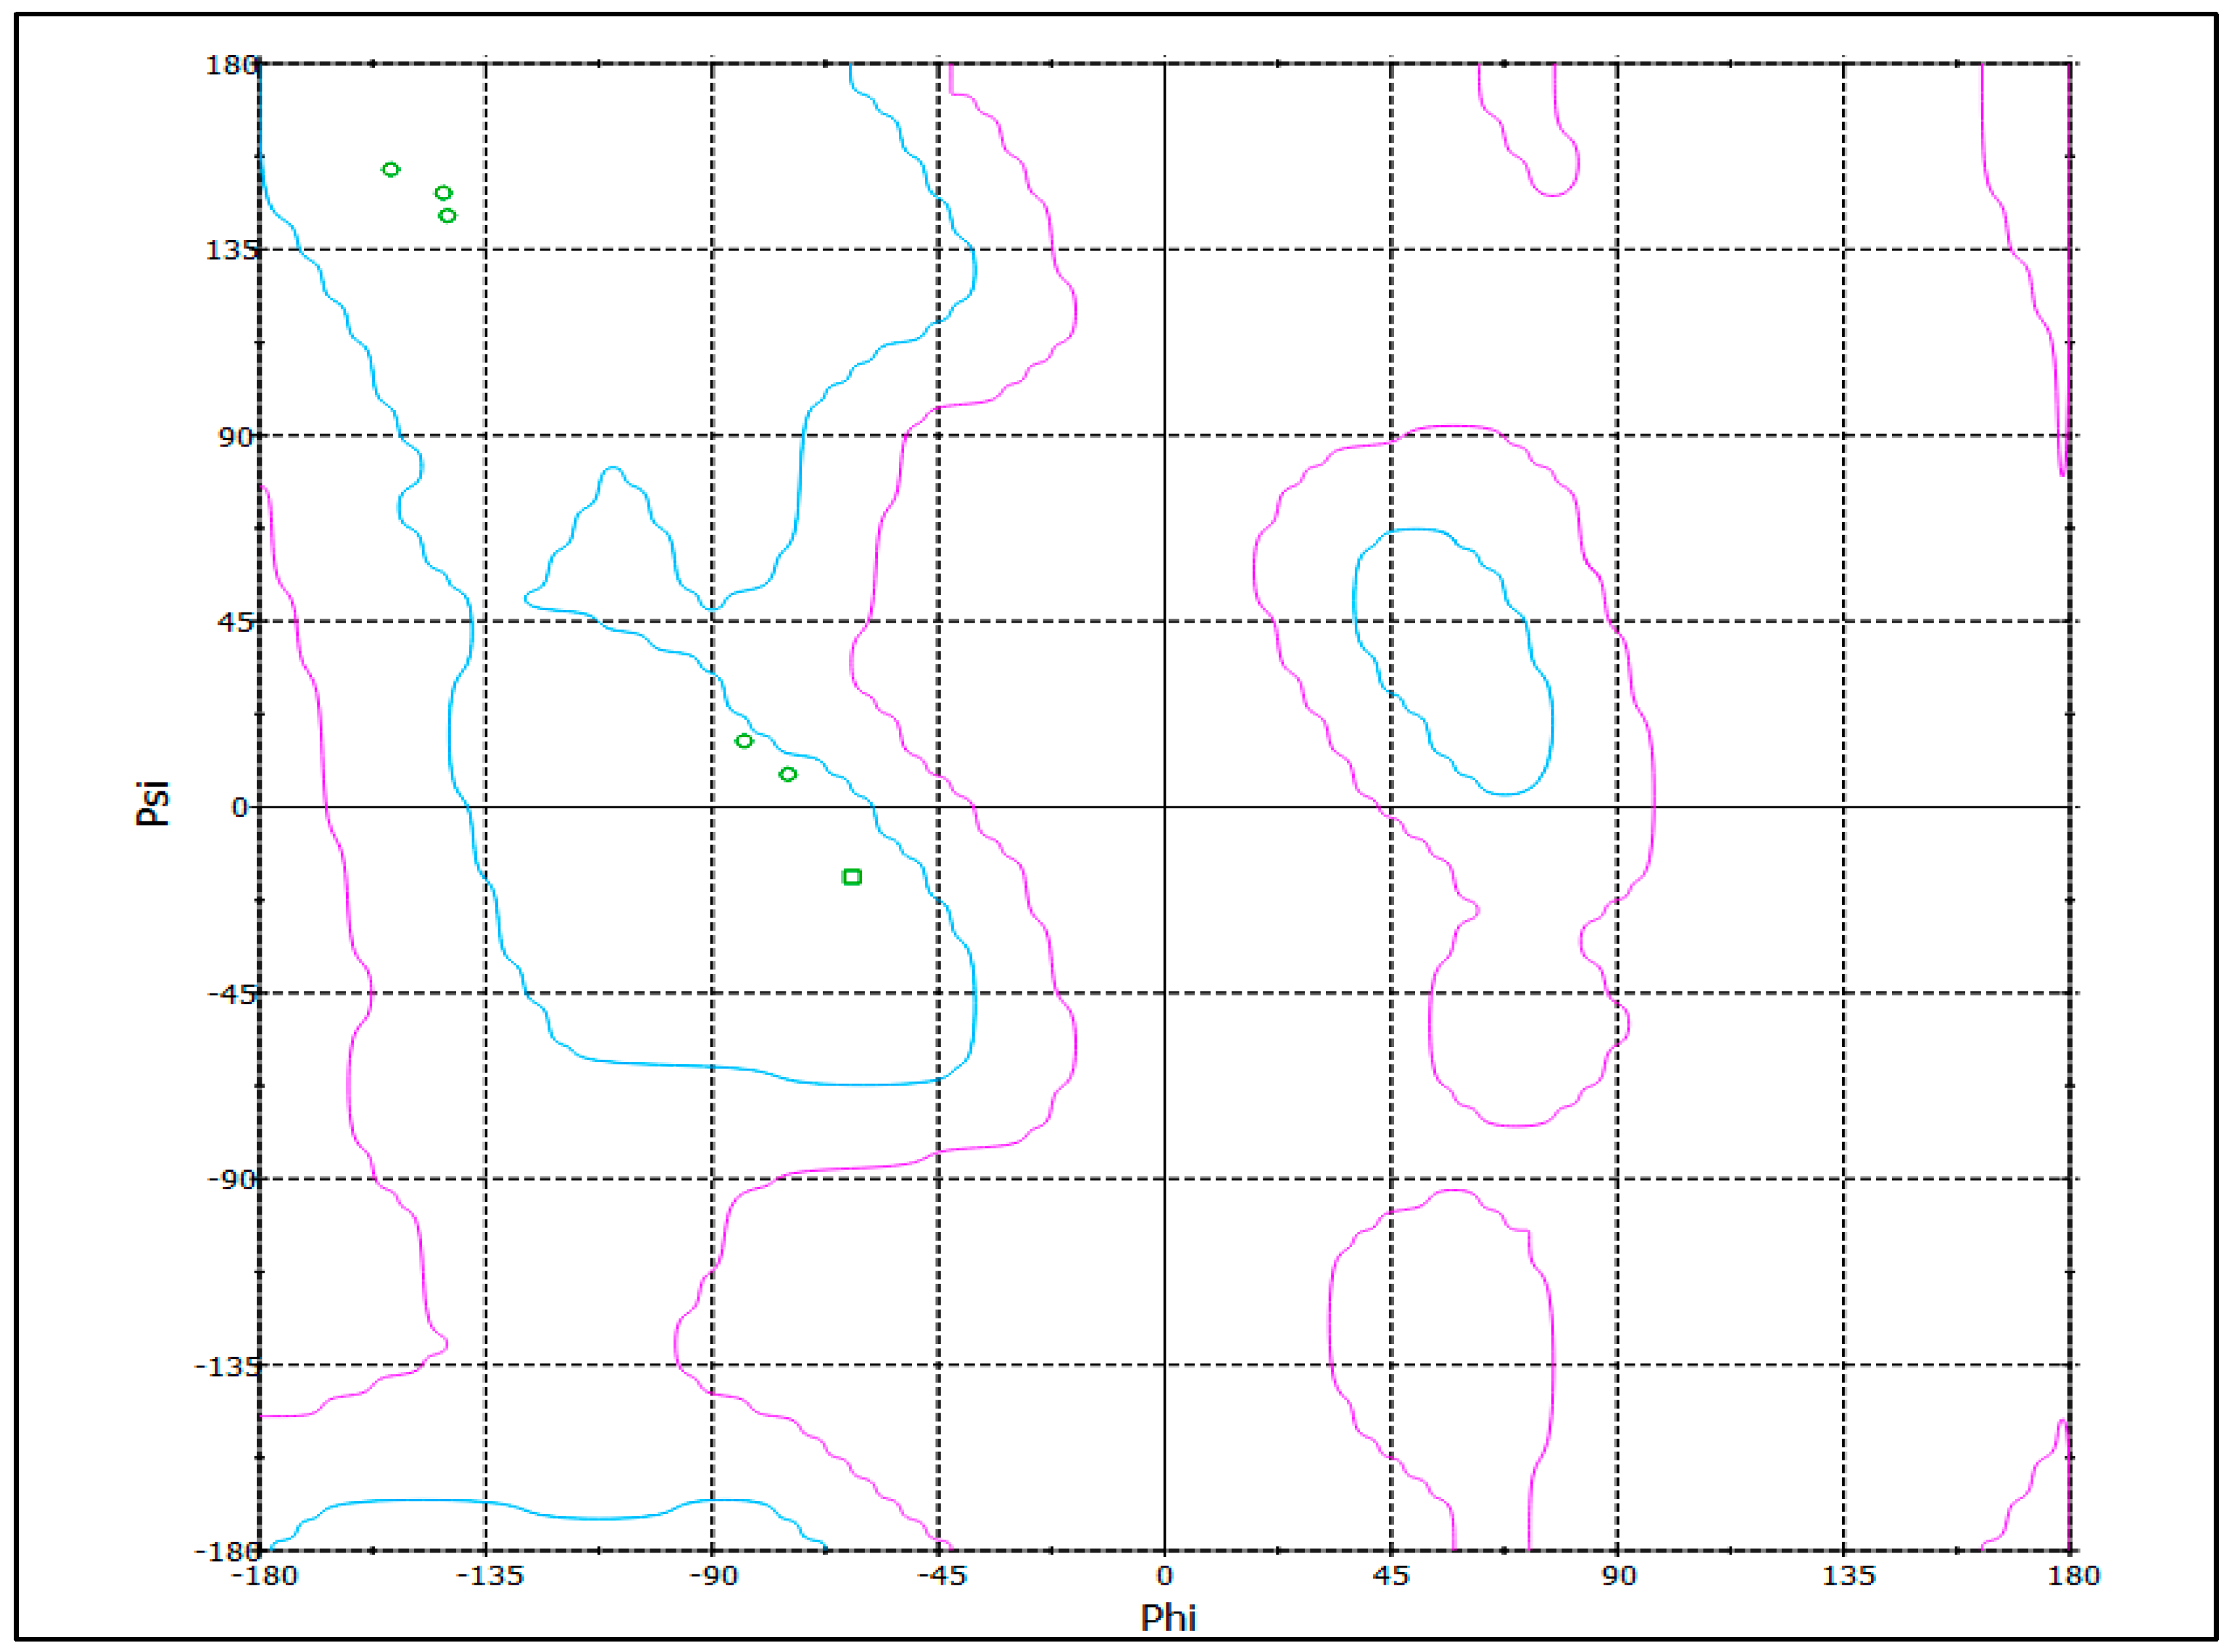Select the lowest circle of upper-left trio
The image size is (2234, 1652).
448,216
